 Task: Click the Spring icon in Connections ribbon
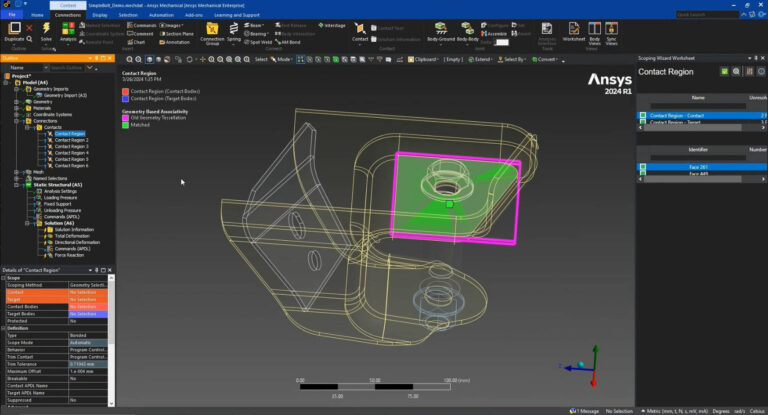tap(234, 28)
